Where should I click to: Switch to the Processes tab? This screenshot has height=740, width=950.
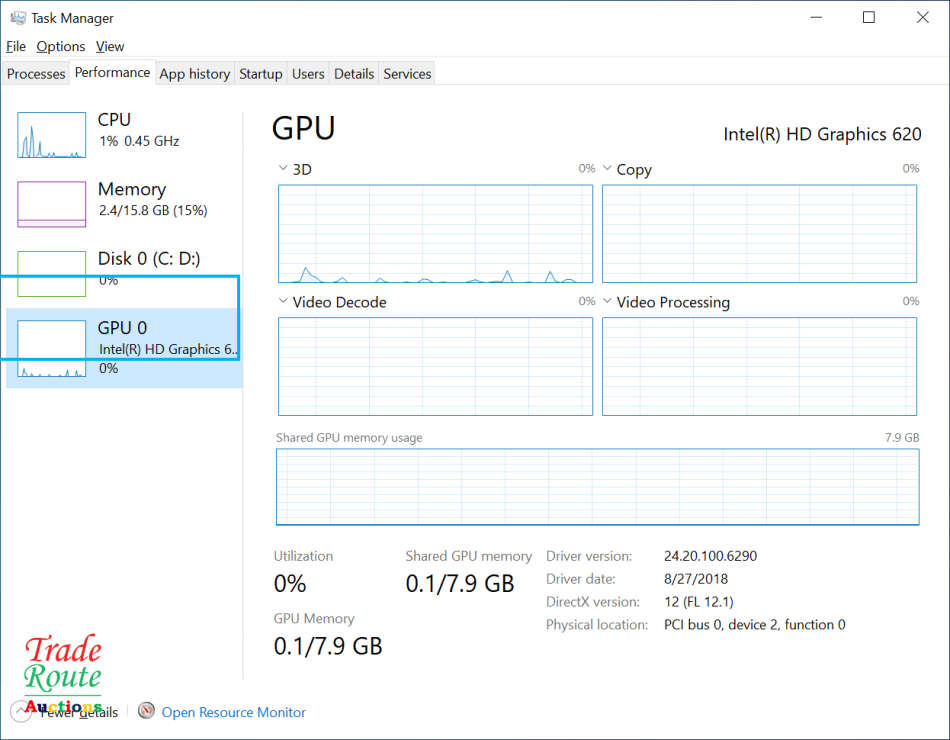pyautogui.click(x=36, y=74)
